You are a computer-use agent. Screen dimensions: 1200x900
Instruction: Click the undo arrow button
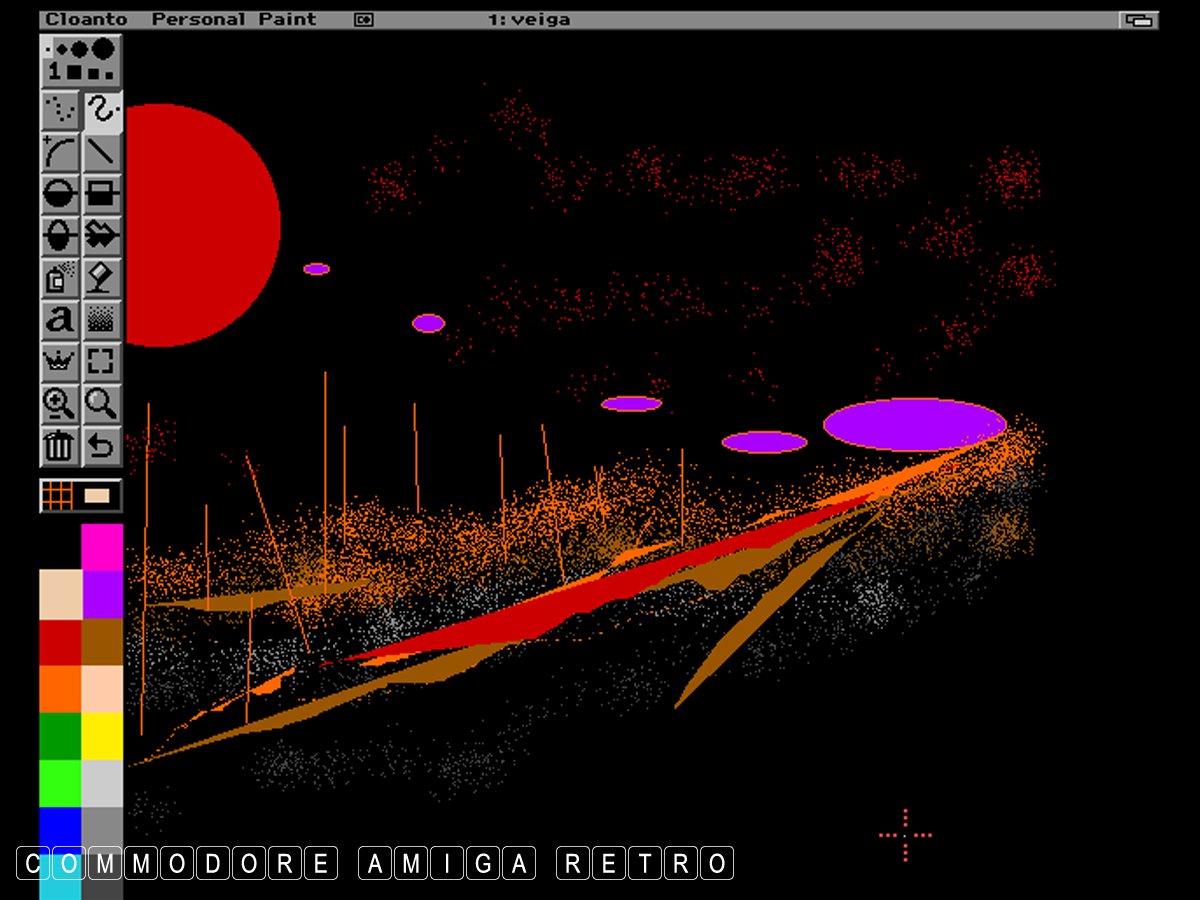point(102,445)
